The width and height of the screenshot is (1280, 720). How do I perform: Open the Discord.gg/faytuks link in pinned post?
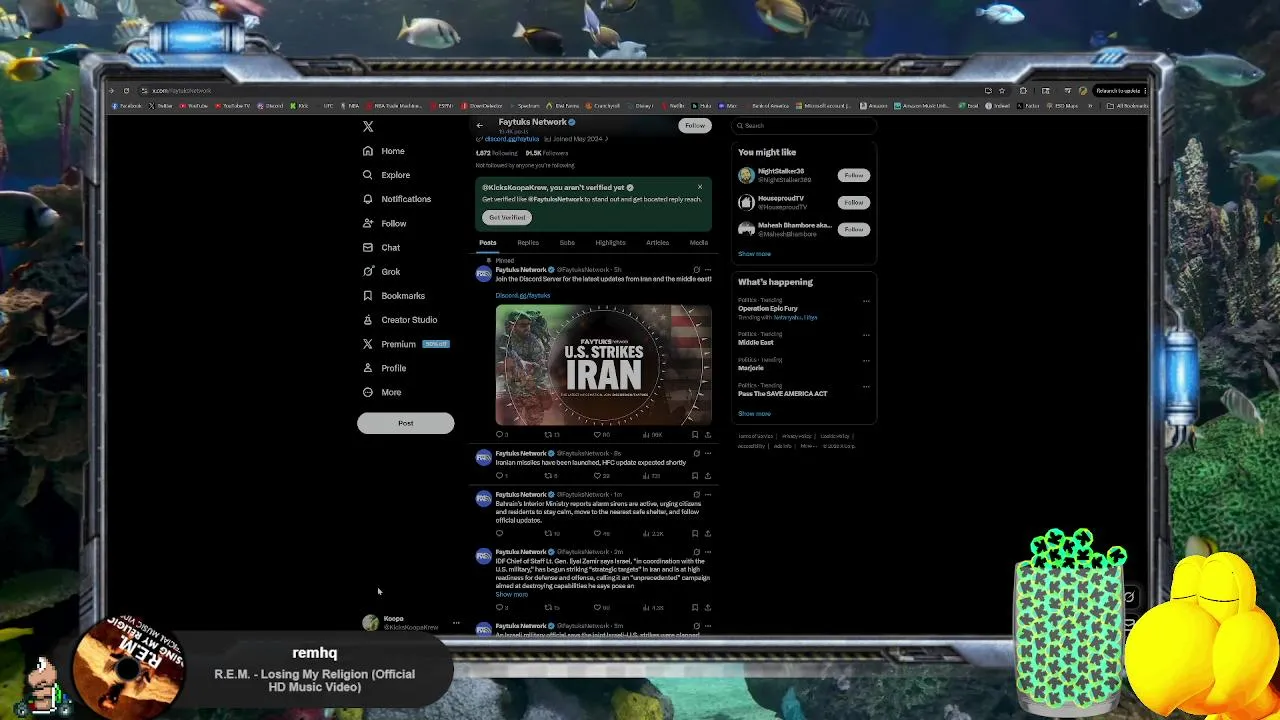[523, 296]
